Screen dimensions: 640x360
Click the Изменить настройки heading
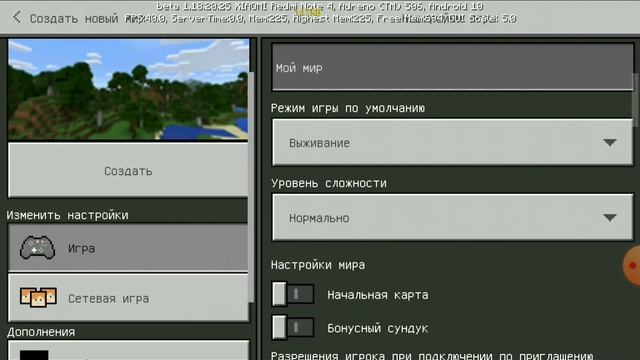(x=67, y=215)
